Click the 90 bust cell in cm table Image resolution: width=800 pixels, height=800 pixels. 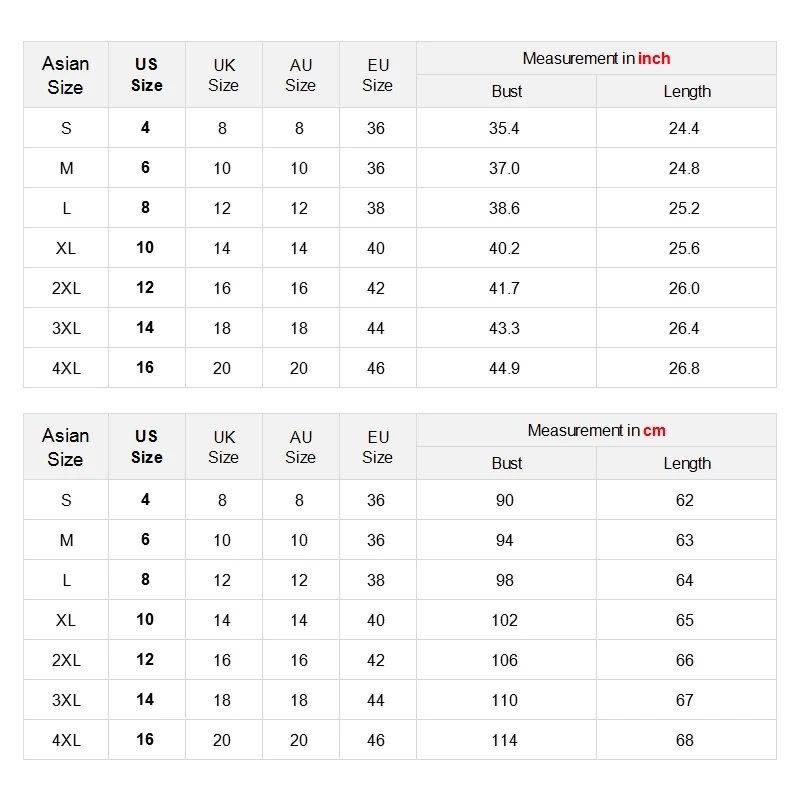pyautogui.click(x=504, y=501)
